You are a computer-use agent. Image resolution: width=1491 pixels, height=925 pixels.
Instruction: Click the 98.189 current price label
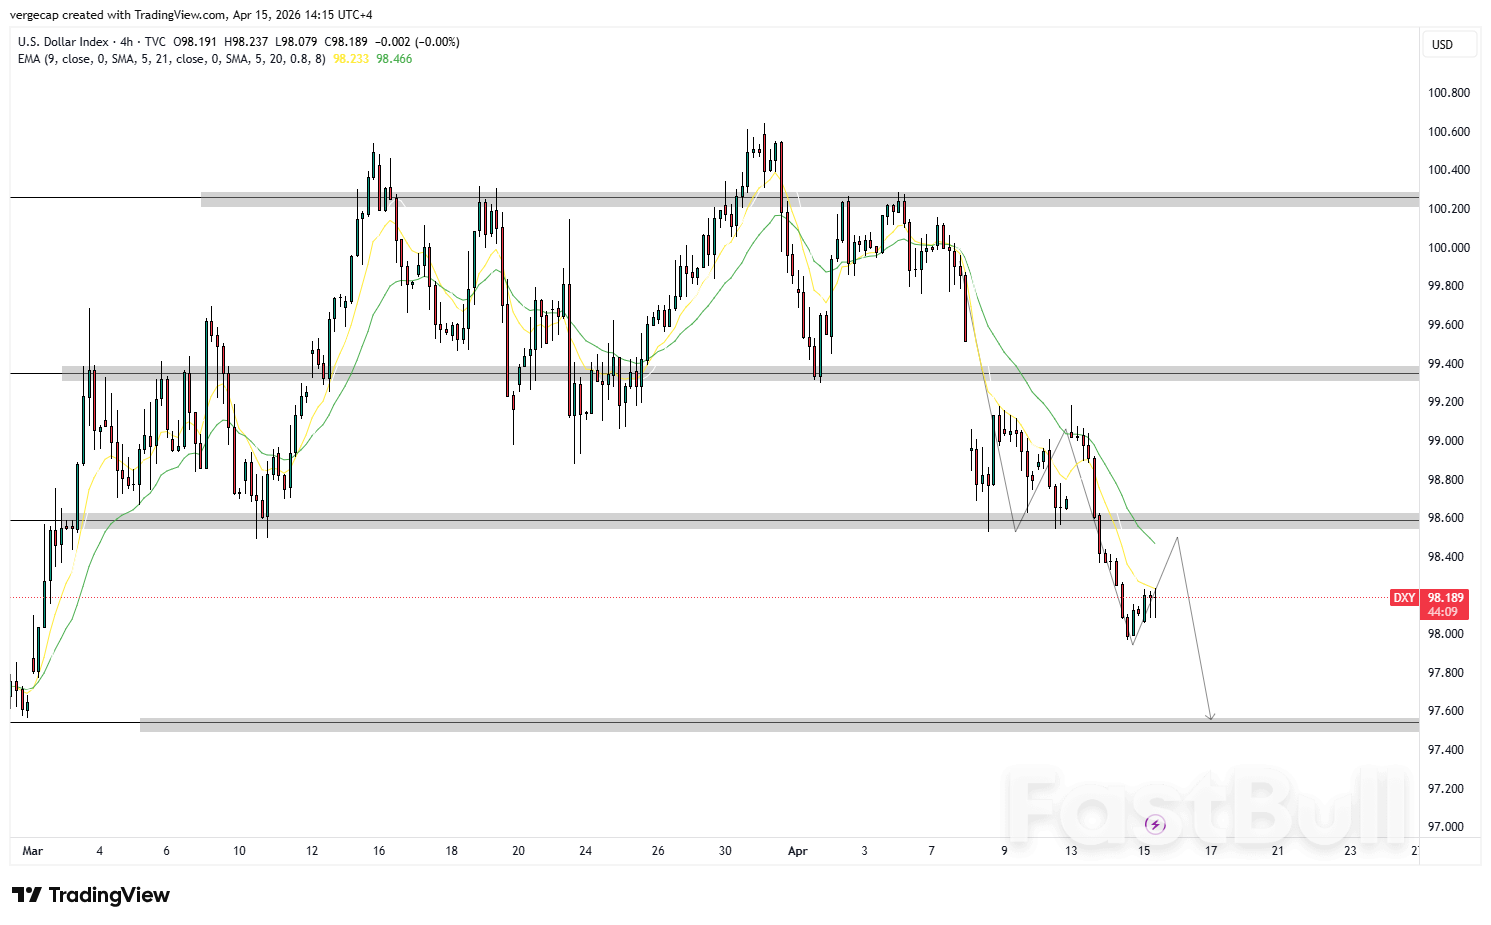tap(1445, 598)
